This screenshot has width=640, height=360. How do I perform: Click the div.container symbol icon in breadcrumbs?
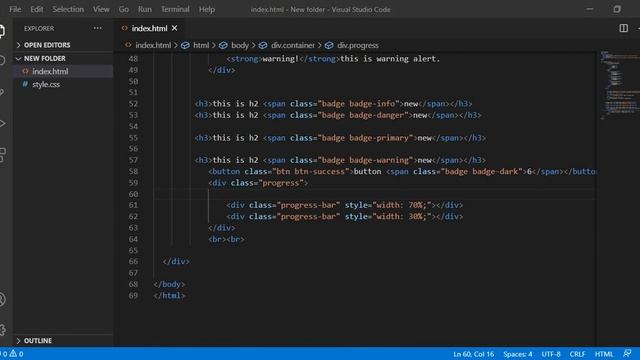pos(263,45)
